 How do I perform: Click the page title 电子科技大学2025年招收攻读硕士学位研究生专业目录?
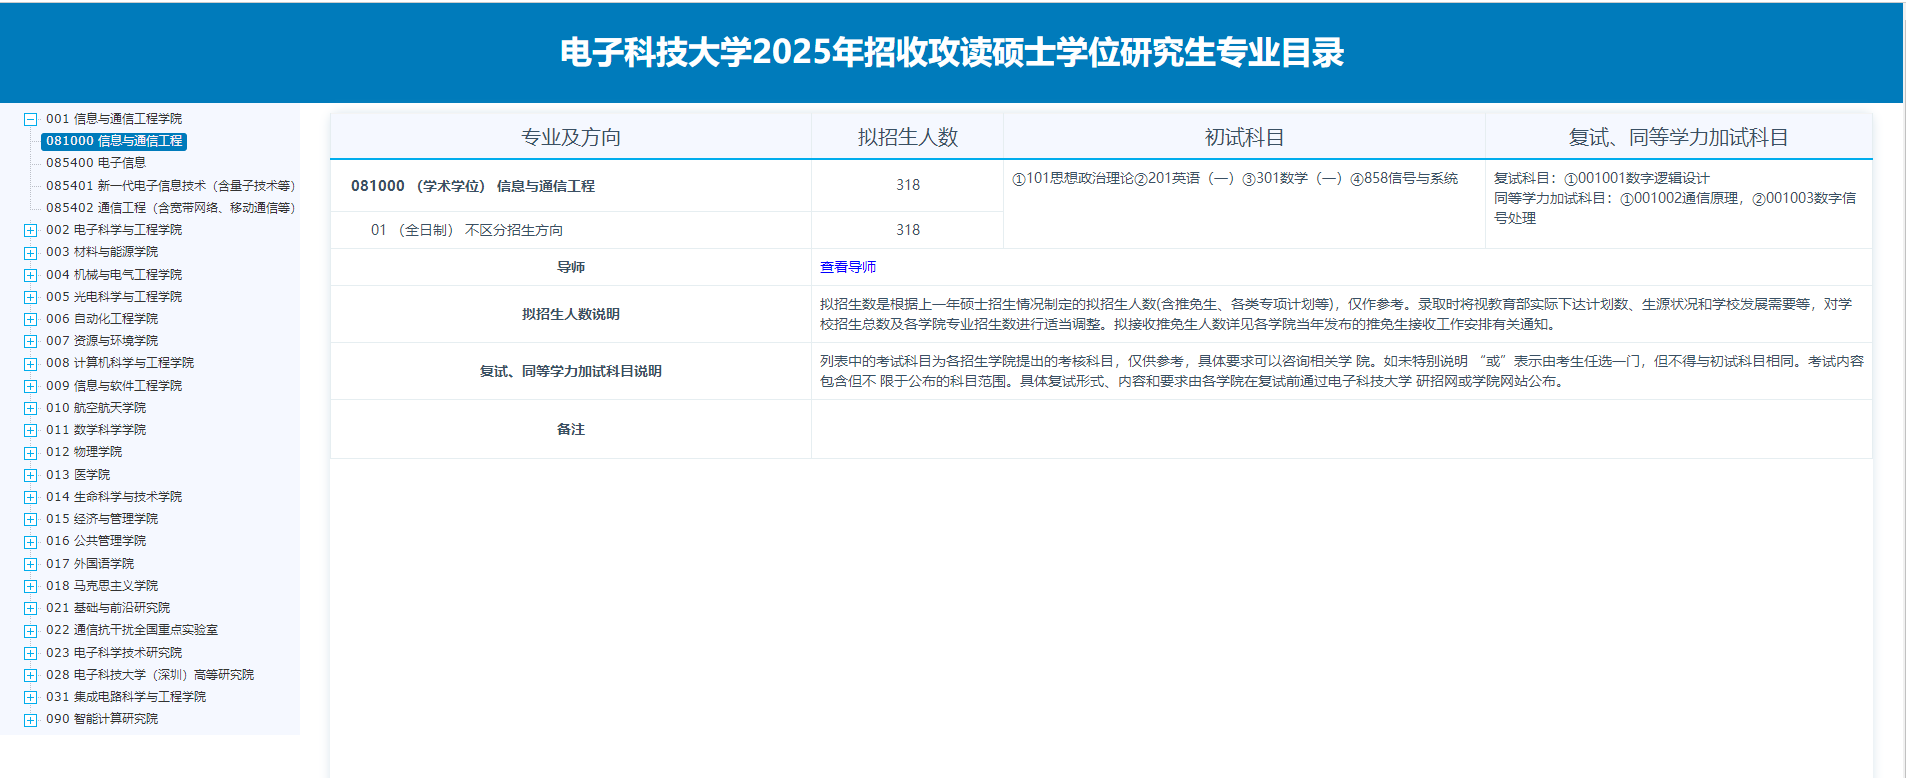click(952, 52)
